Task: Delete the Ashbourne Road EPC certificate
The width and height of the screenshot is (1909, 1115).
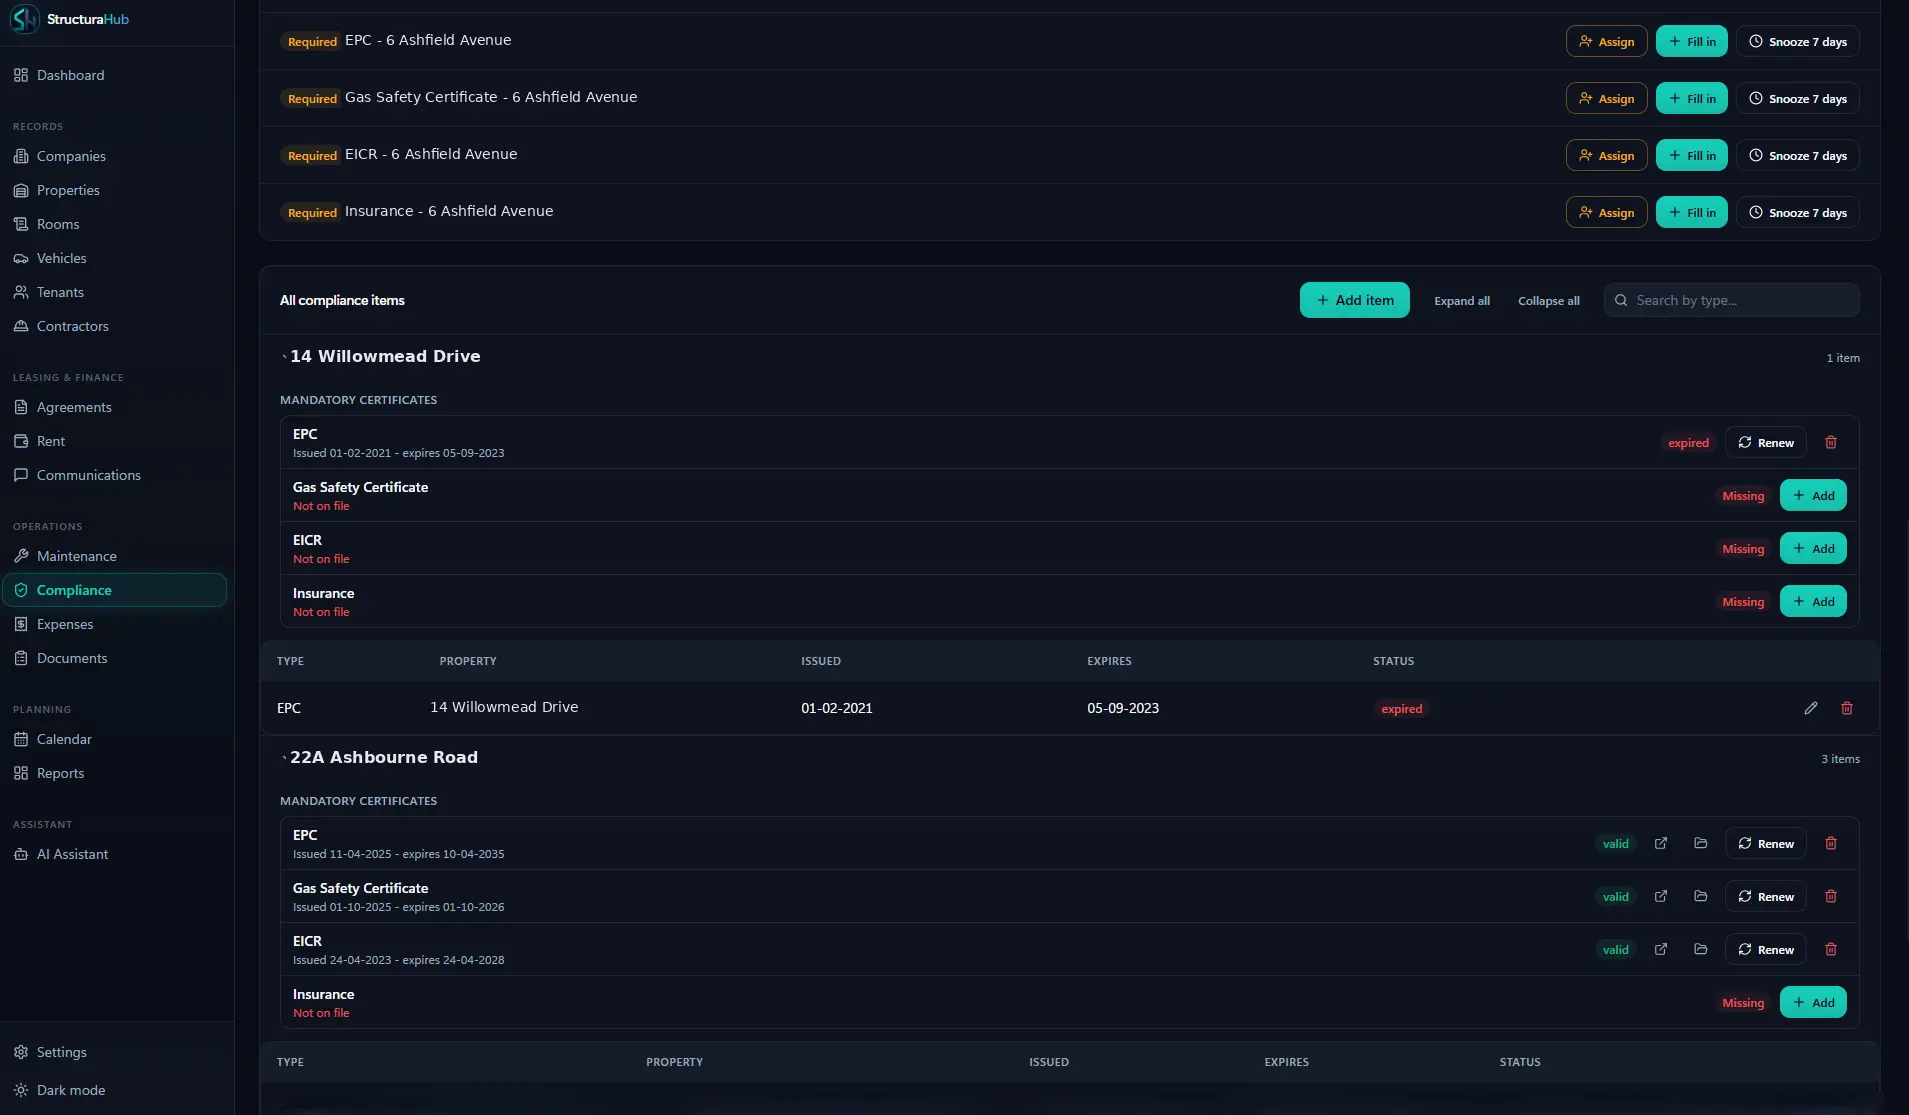Action: [1831, 843]
